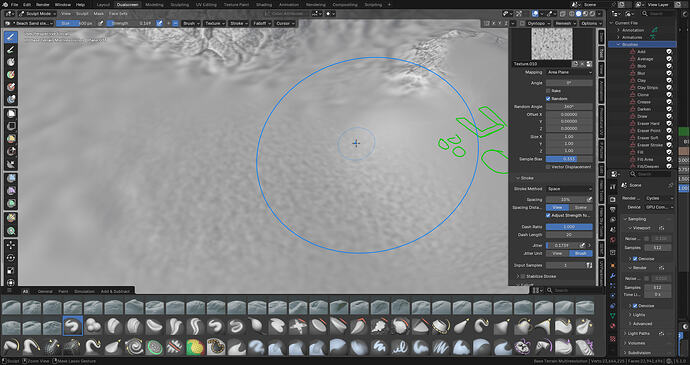Toggle fake user icon for Crease brush
690x365 pixels.
pos(669,102)
